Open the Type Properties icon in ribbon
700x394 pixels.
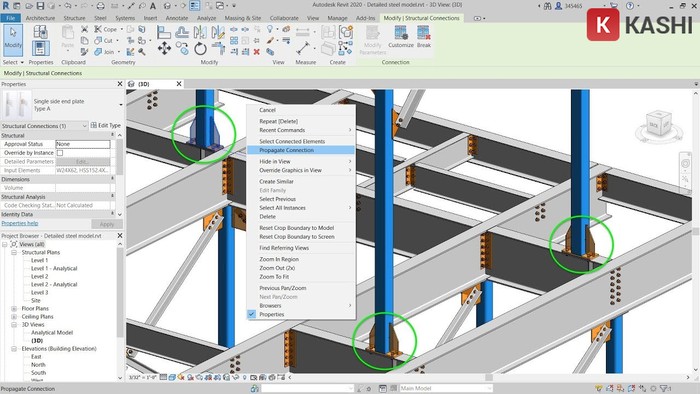click(40, 32)
